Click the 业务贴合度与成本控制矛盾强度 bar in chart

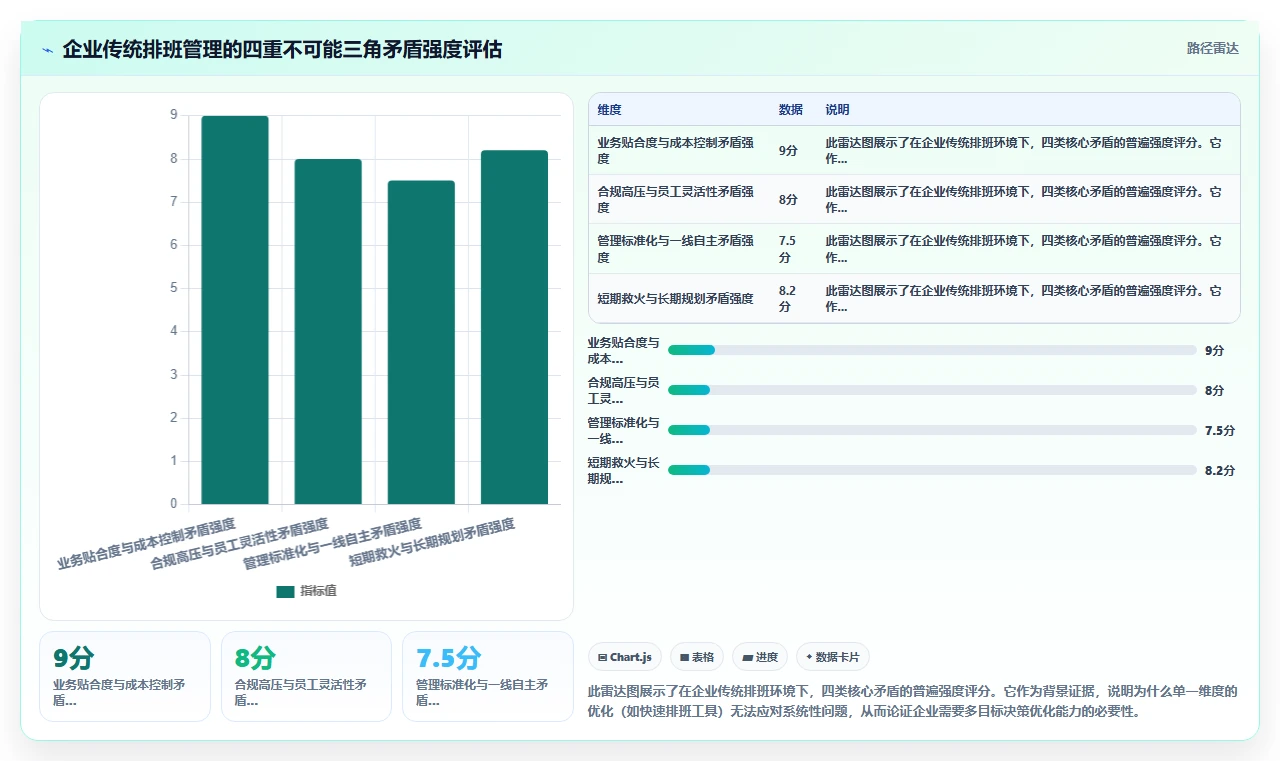pos(235,310)
